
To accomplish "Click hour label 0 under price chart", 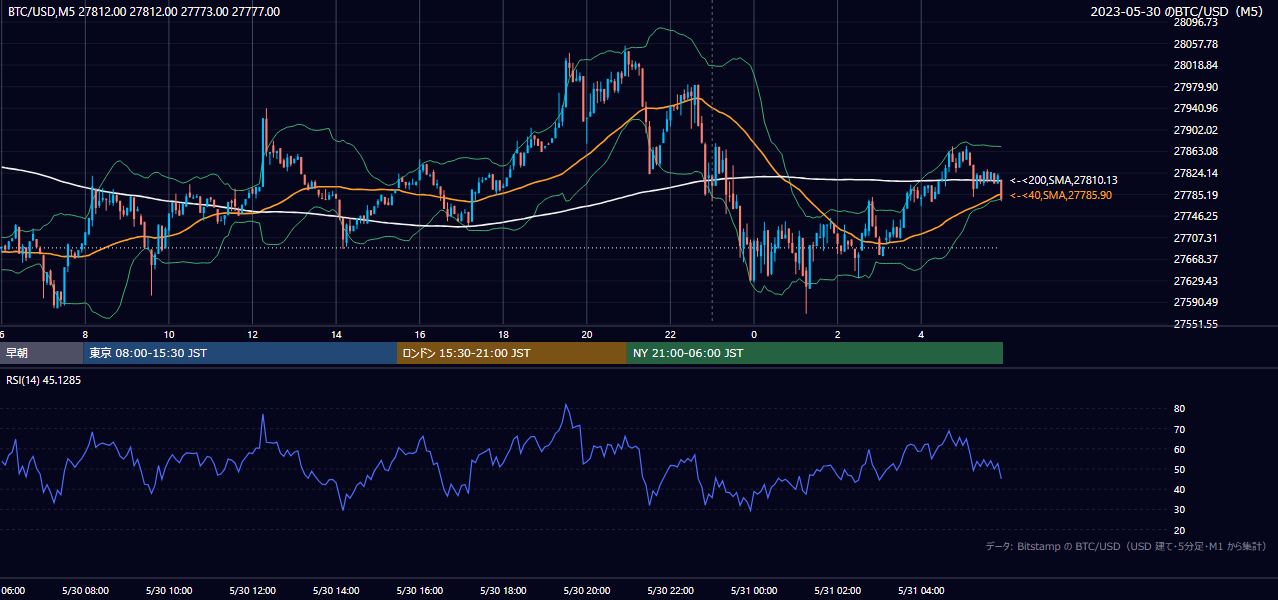I will (754, 335).
